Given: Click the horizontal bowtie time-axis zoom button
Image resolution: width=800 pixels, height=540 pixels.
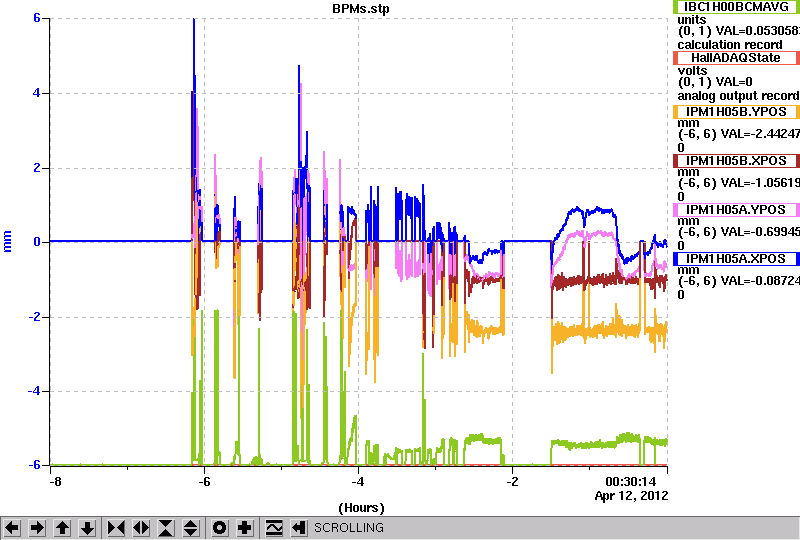Looking at the screenshot, I should [116, 528].
